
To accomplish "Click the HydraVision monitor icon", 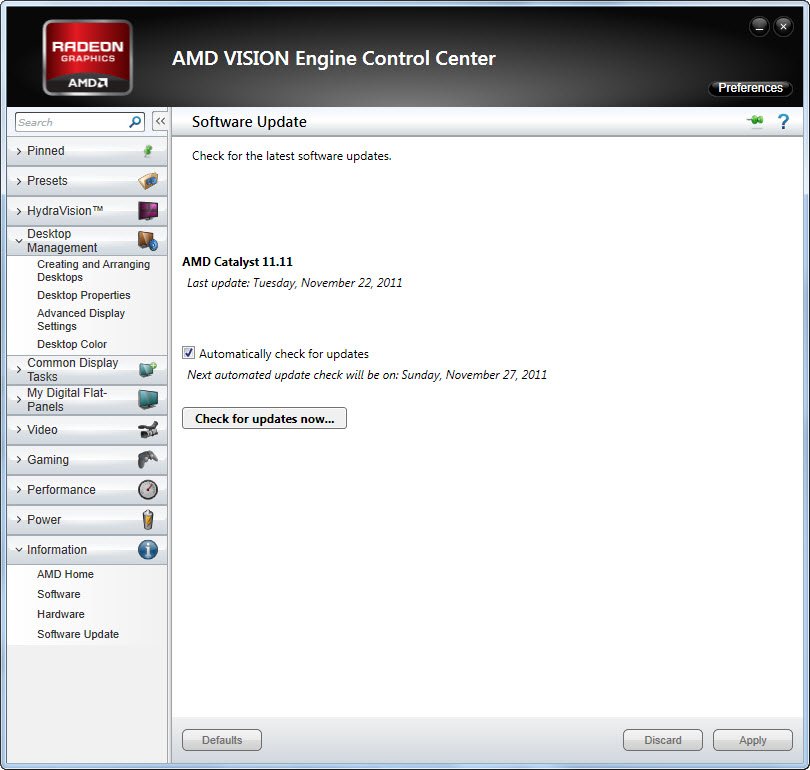I will tap(148, 211).
